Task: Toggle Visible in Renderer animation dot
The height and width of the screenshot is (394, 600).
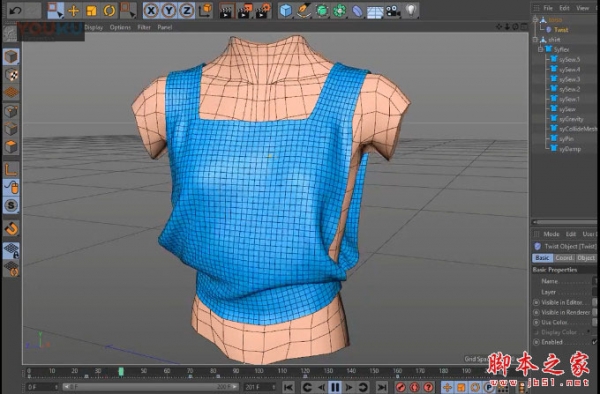Action: [x=536, y=313]
